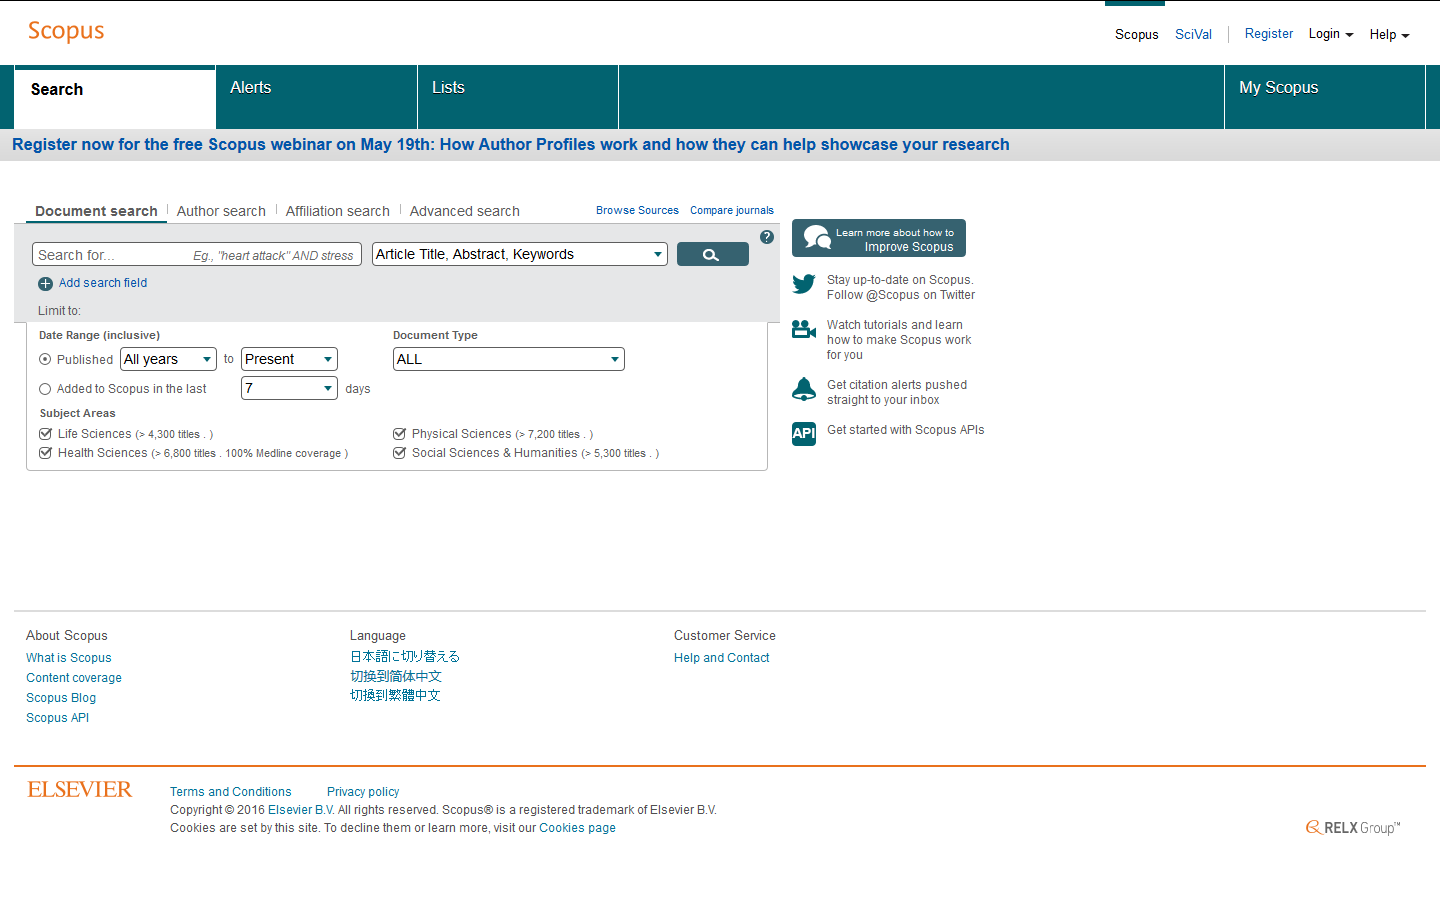
Task: Select the Search tab
Action: point(115,97)
